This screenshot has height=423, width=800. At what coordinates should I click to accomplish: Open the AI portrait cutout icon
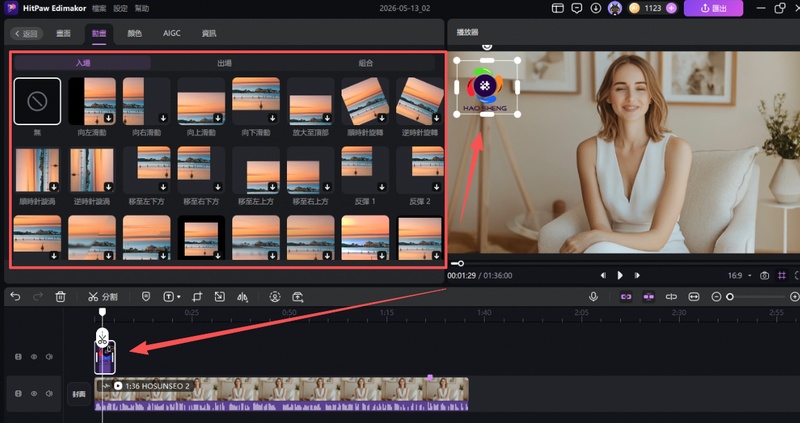275,296
